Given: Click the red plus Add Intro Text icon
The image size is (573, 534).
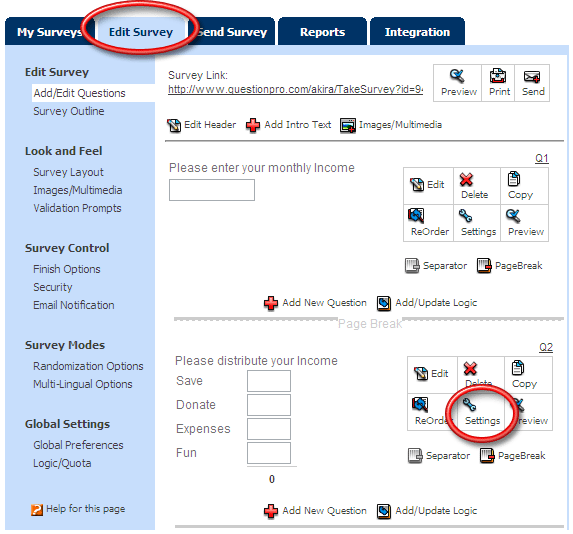Looking at the screenshot, I should (x=253, y=125).
